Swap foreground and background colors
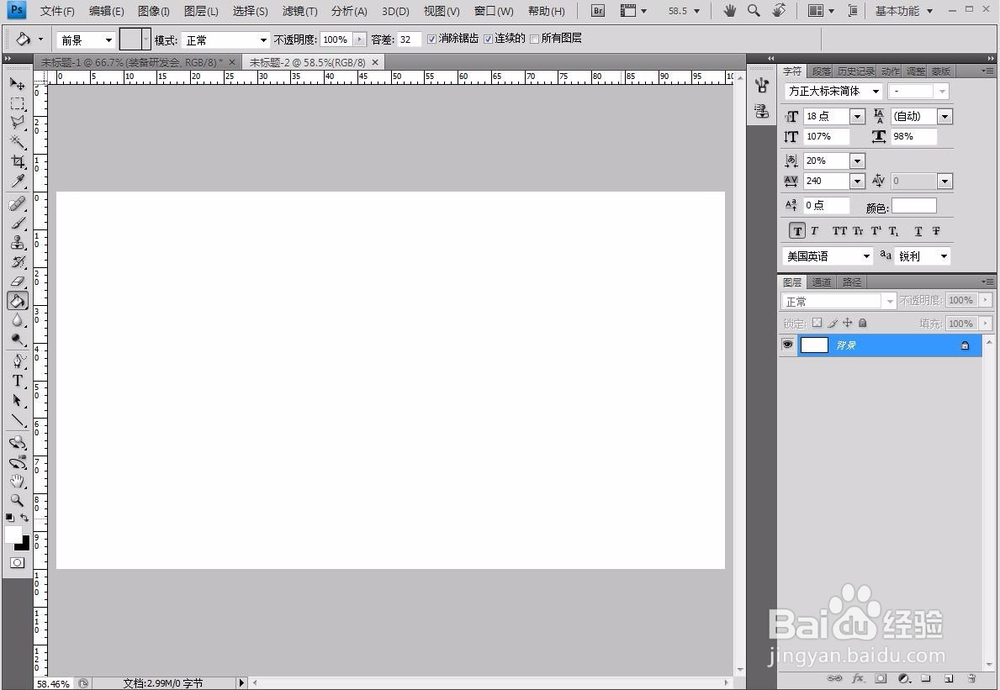Screen dimensions: 1000x690 [x=24, y=517]
